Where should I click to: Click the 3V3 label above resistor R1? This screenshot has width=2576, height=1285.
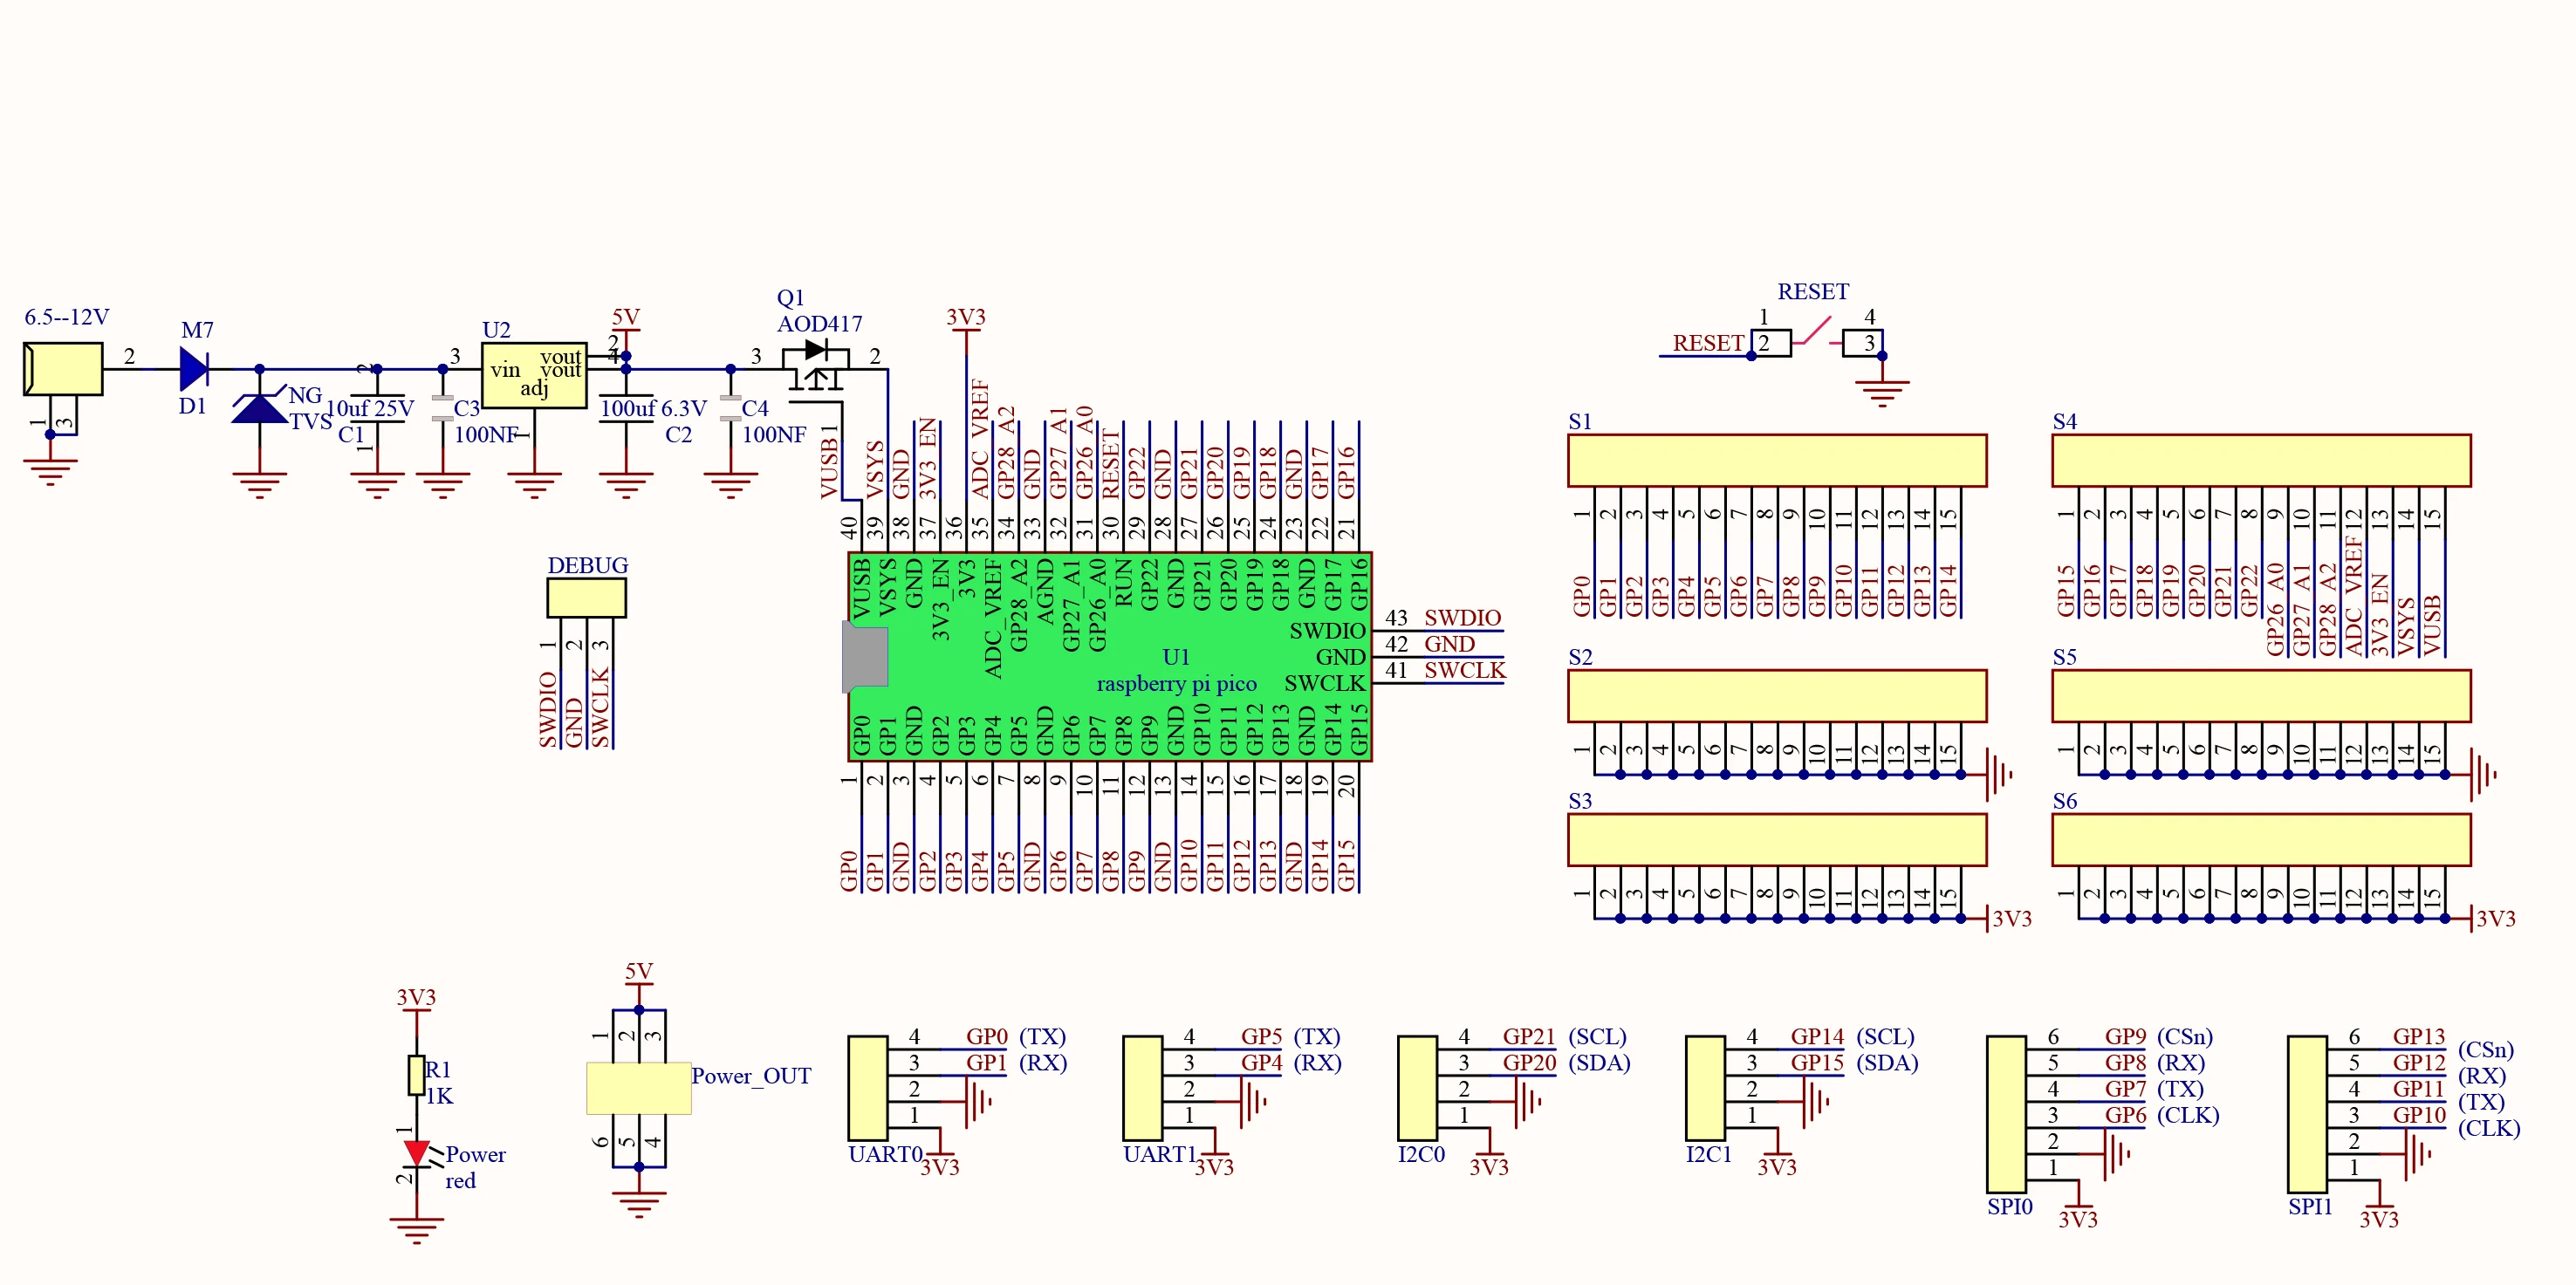pyautogui.click(x=416, y=997)
